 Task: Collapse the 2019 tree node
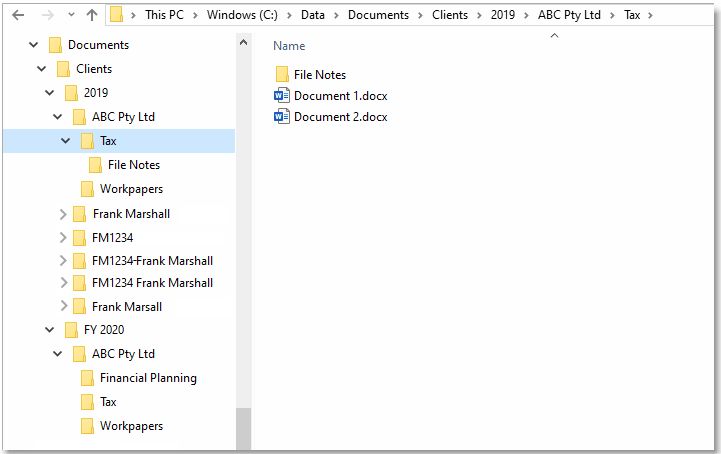click(50, 92)
